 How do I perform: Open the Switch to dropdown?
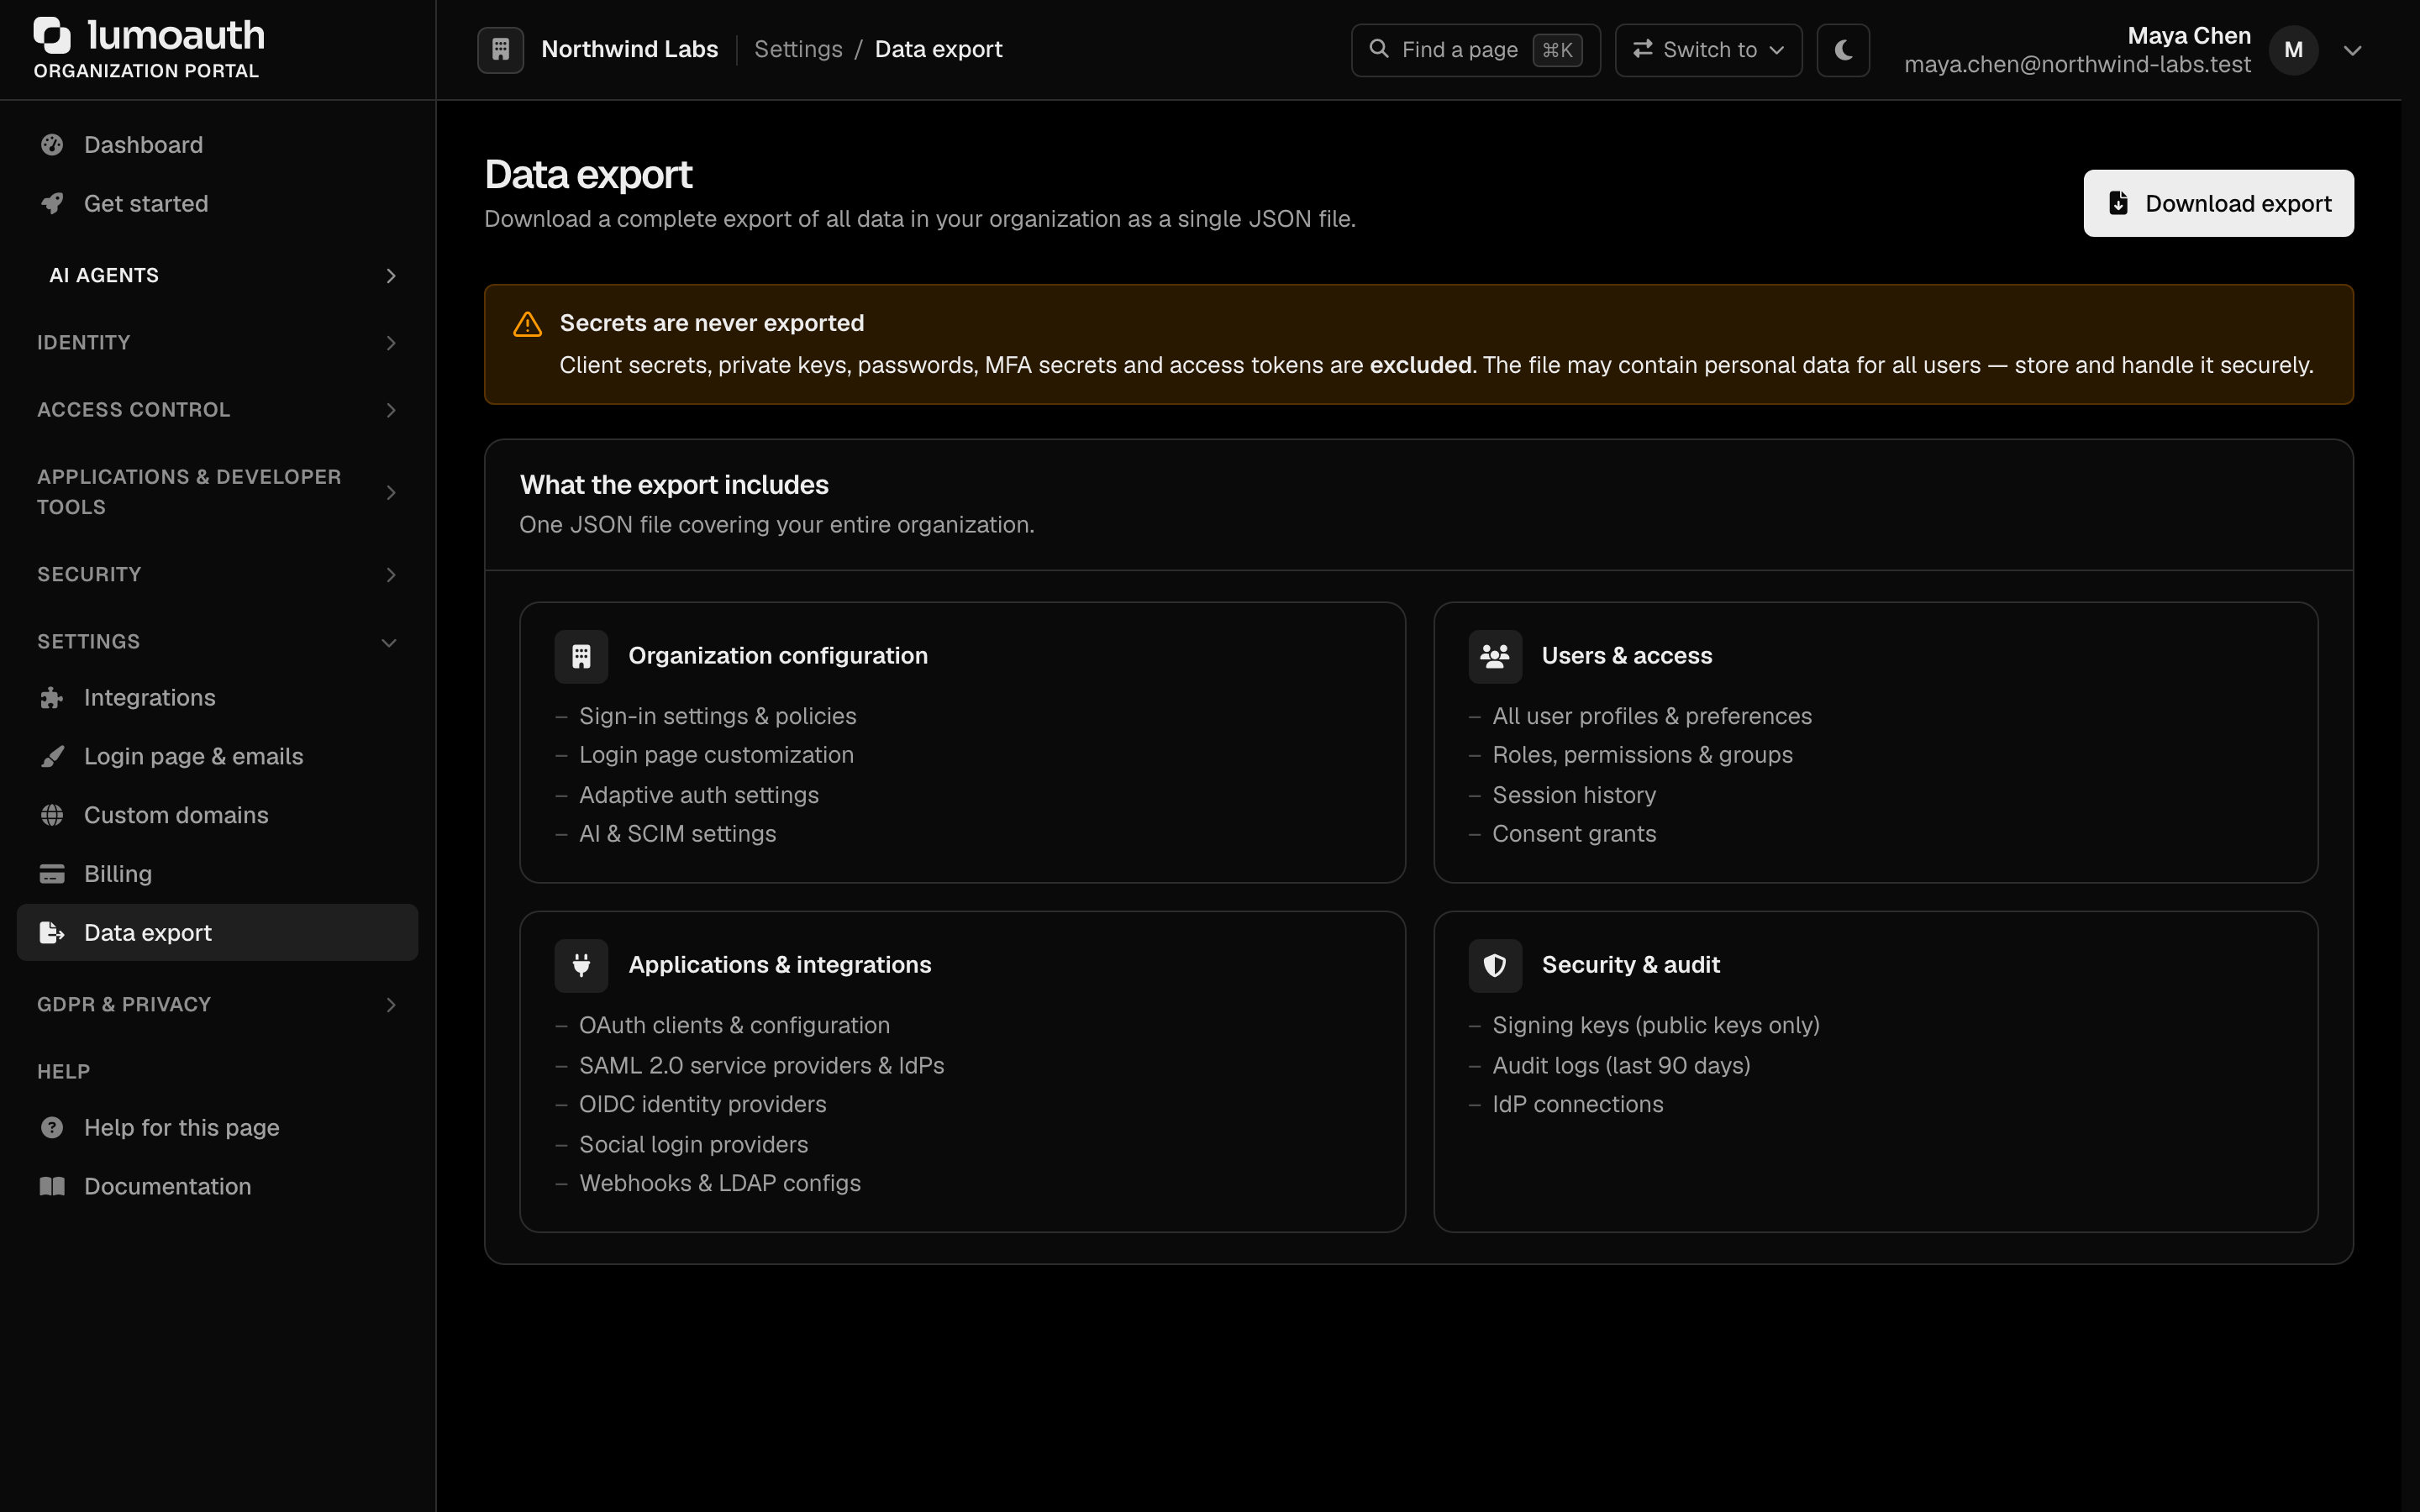pos(1708,50)
